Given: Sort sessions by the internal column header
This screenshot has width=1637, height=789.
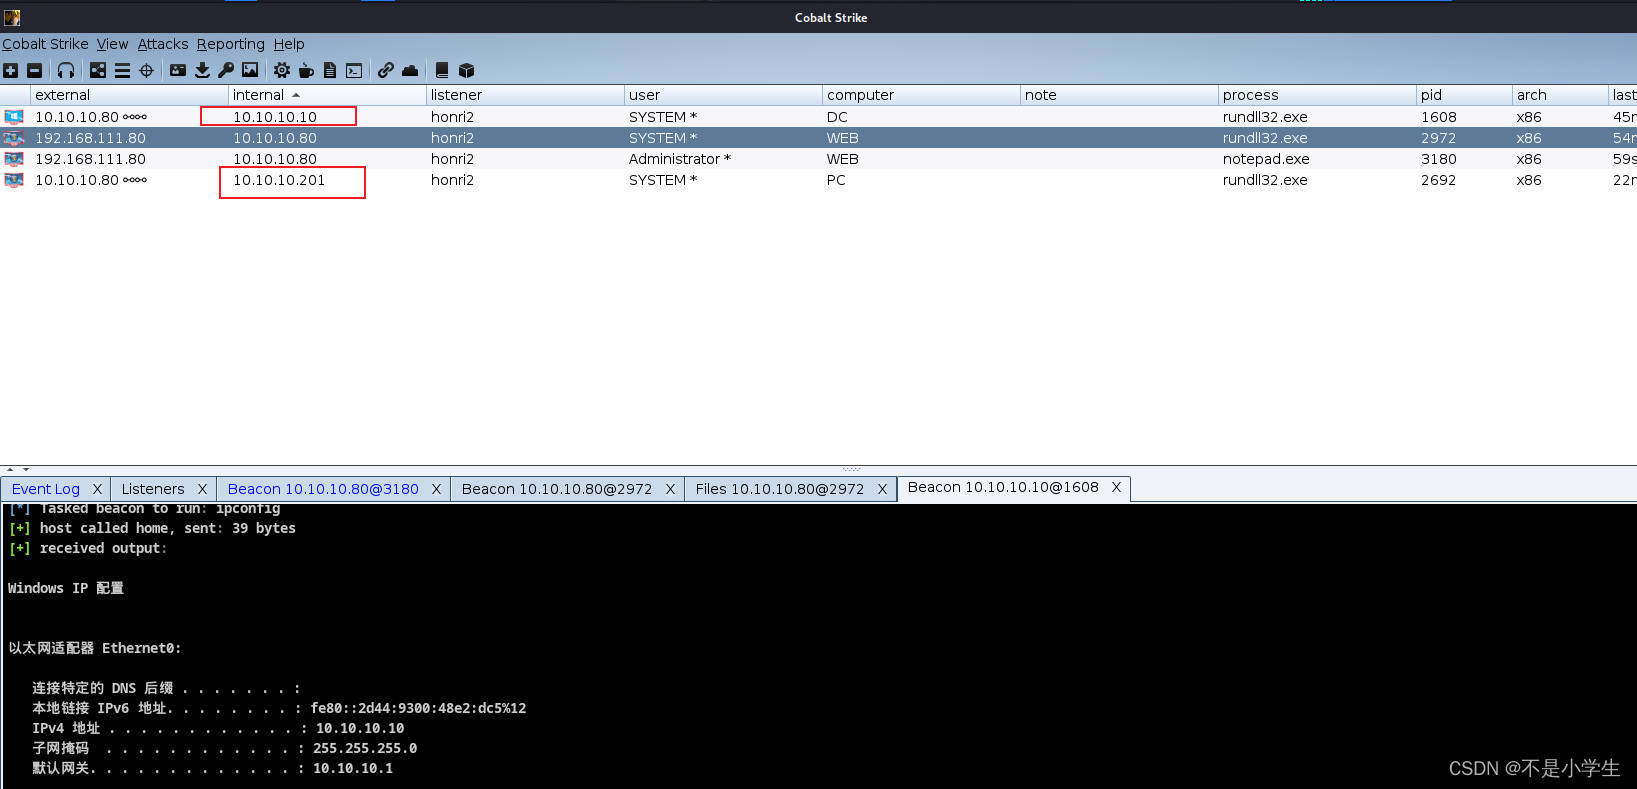Looking at the screenshot, I should (x=327, y=95).
